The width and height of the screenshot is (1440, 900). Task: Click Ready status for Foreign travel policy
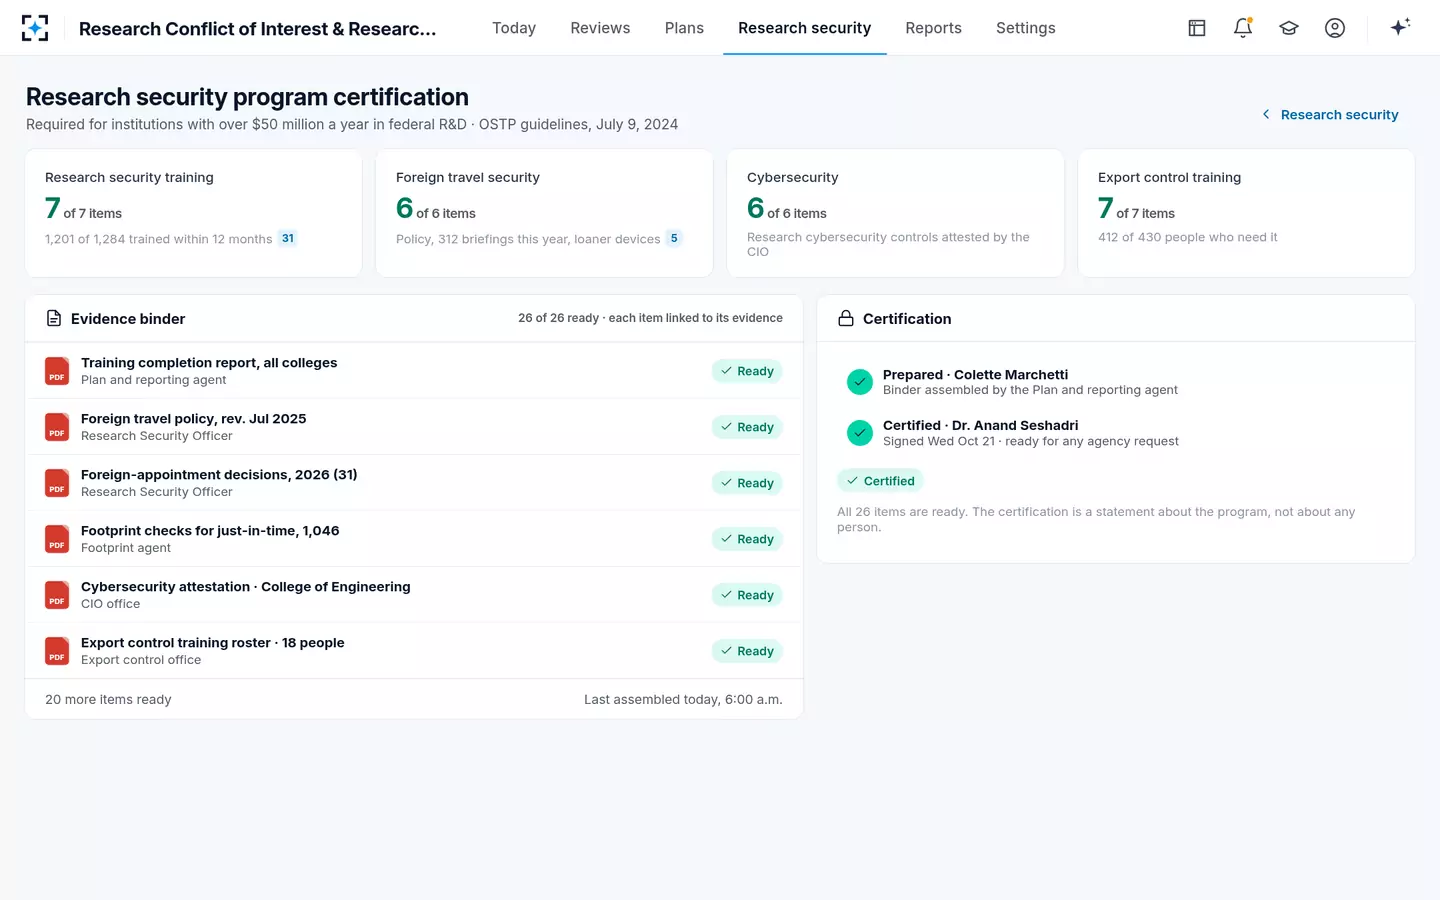tap(747, 427)
